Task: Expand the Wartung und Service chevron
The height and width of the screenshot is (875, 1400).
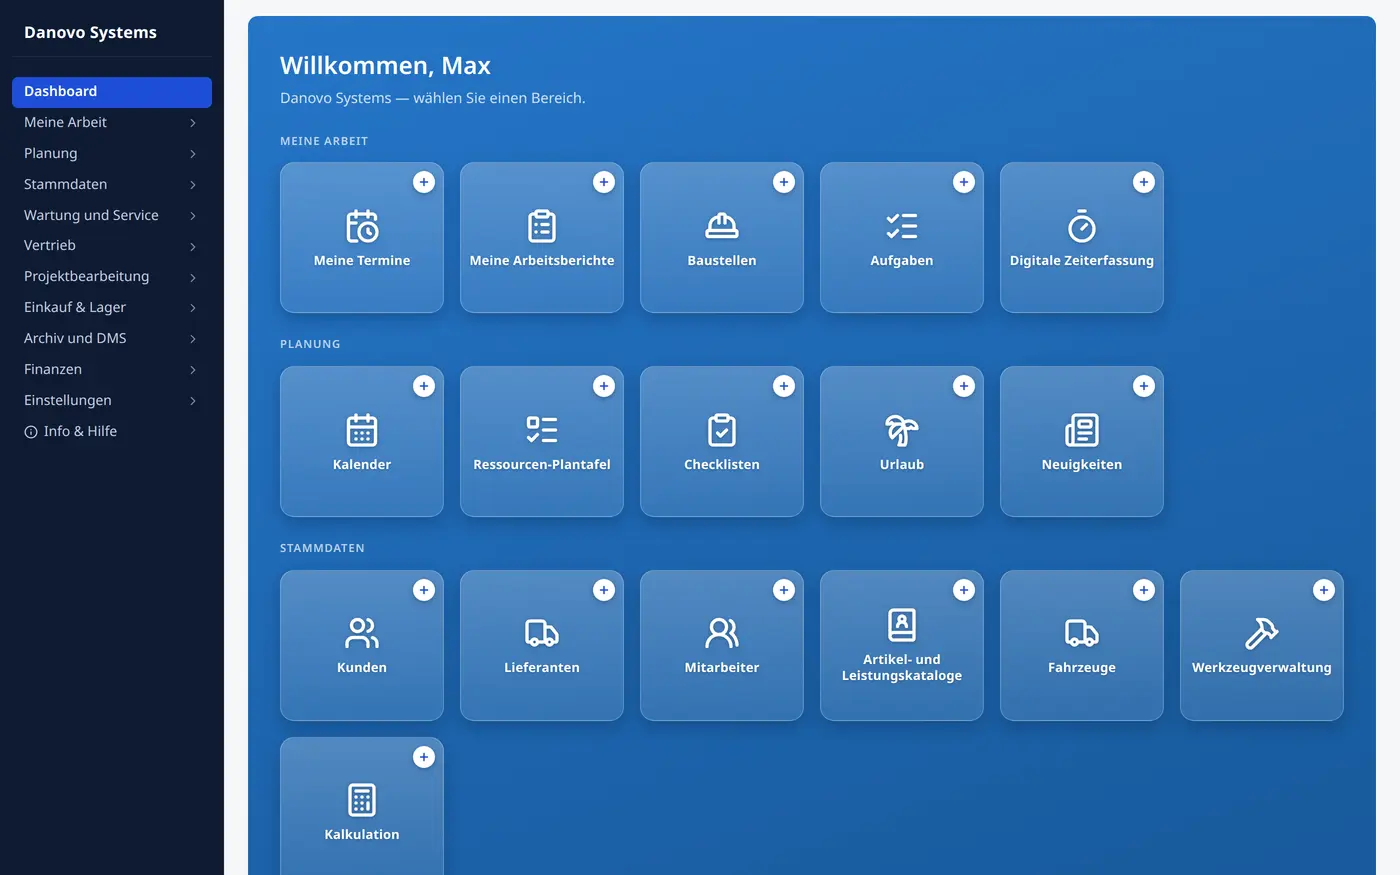Action: coord(193,216)
